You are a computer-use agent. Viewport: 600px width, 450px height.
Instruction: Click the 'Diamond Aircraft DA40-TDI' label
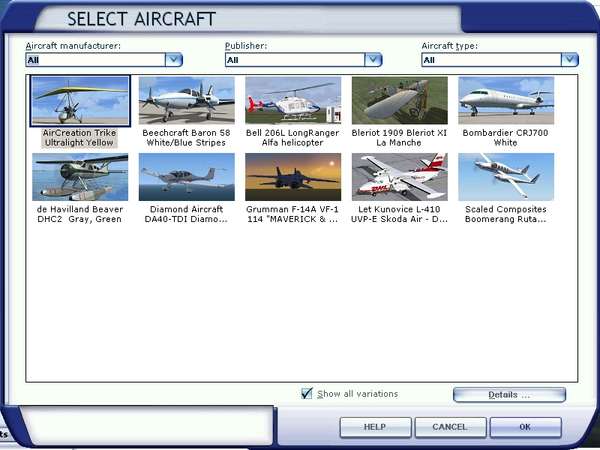click(x=186, y=214)
